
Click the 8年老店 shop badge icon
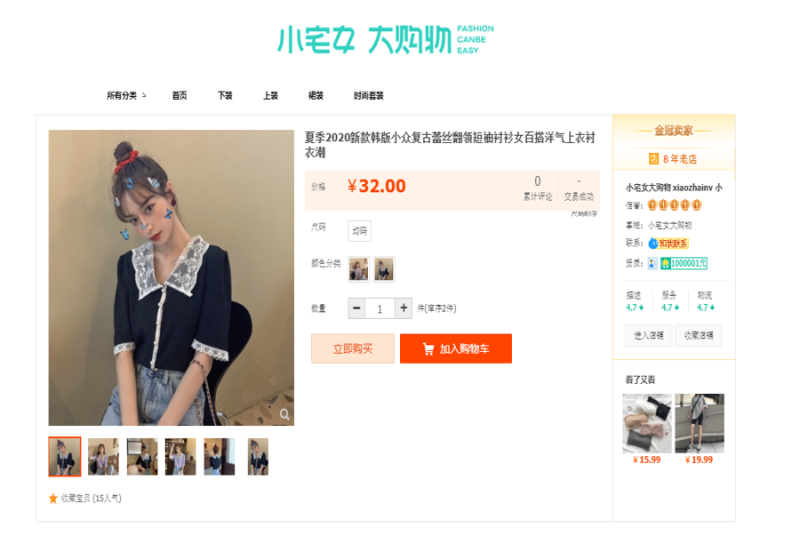tap(654, 159)
